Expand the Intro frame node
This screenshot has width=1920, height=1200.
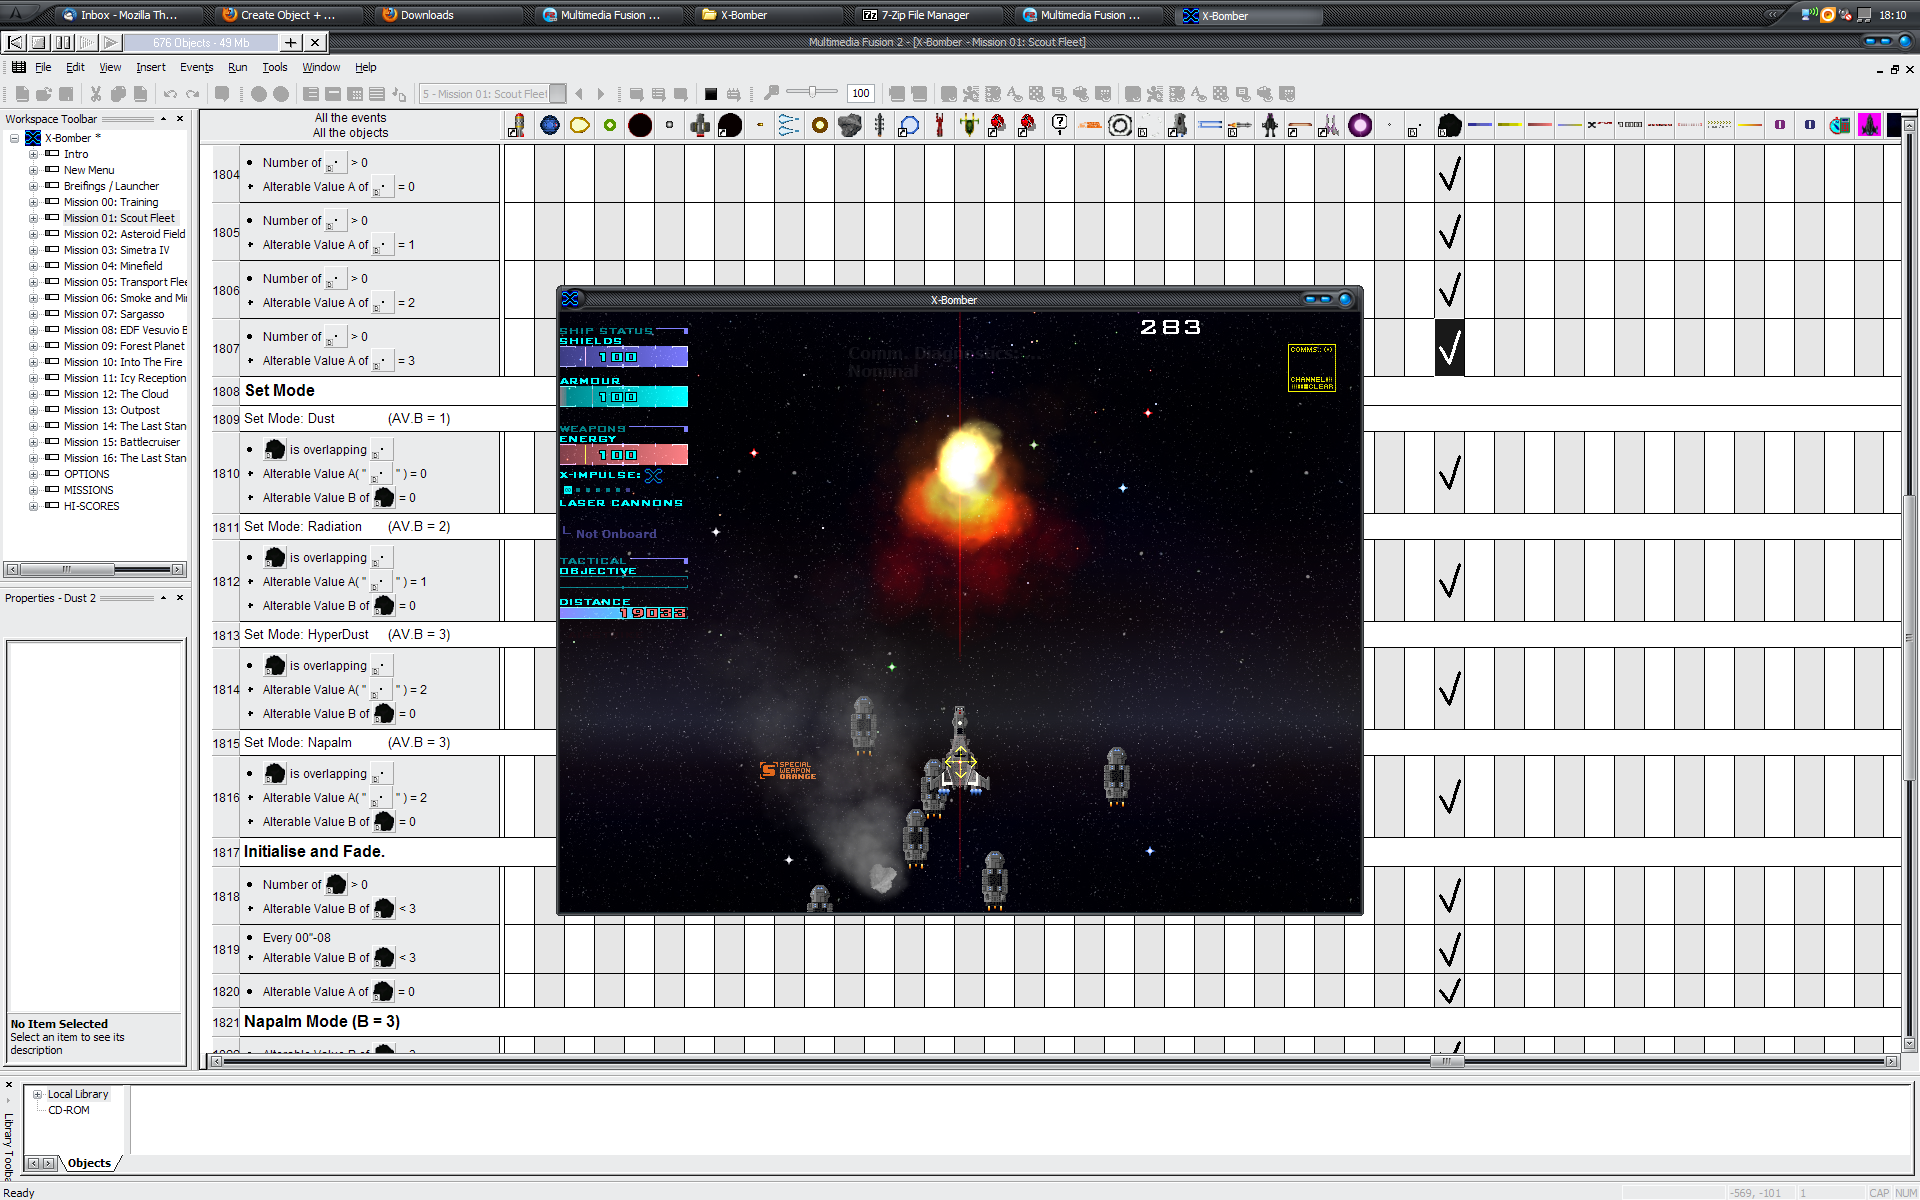pos(33,154)
